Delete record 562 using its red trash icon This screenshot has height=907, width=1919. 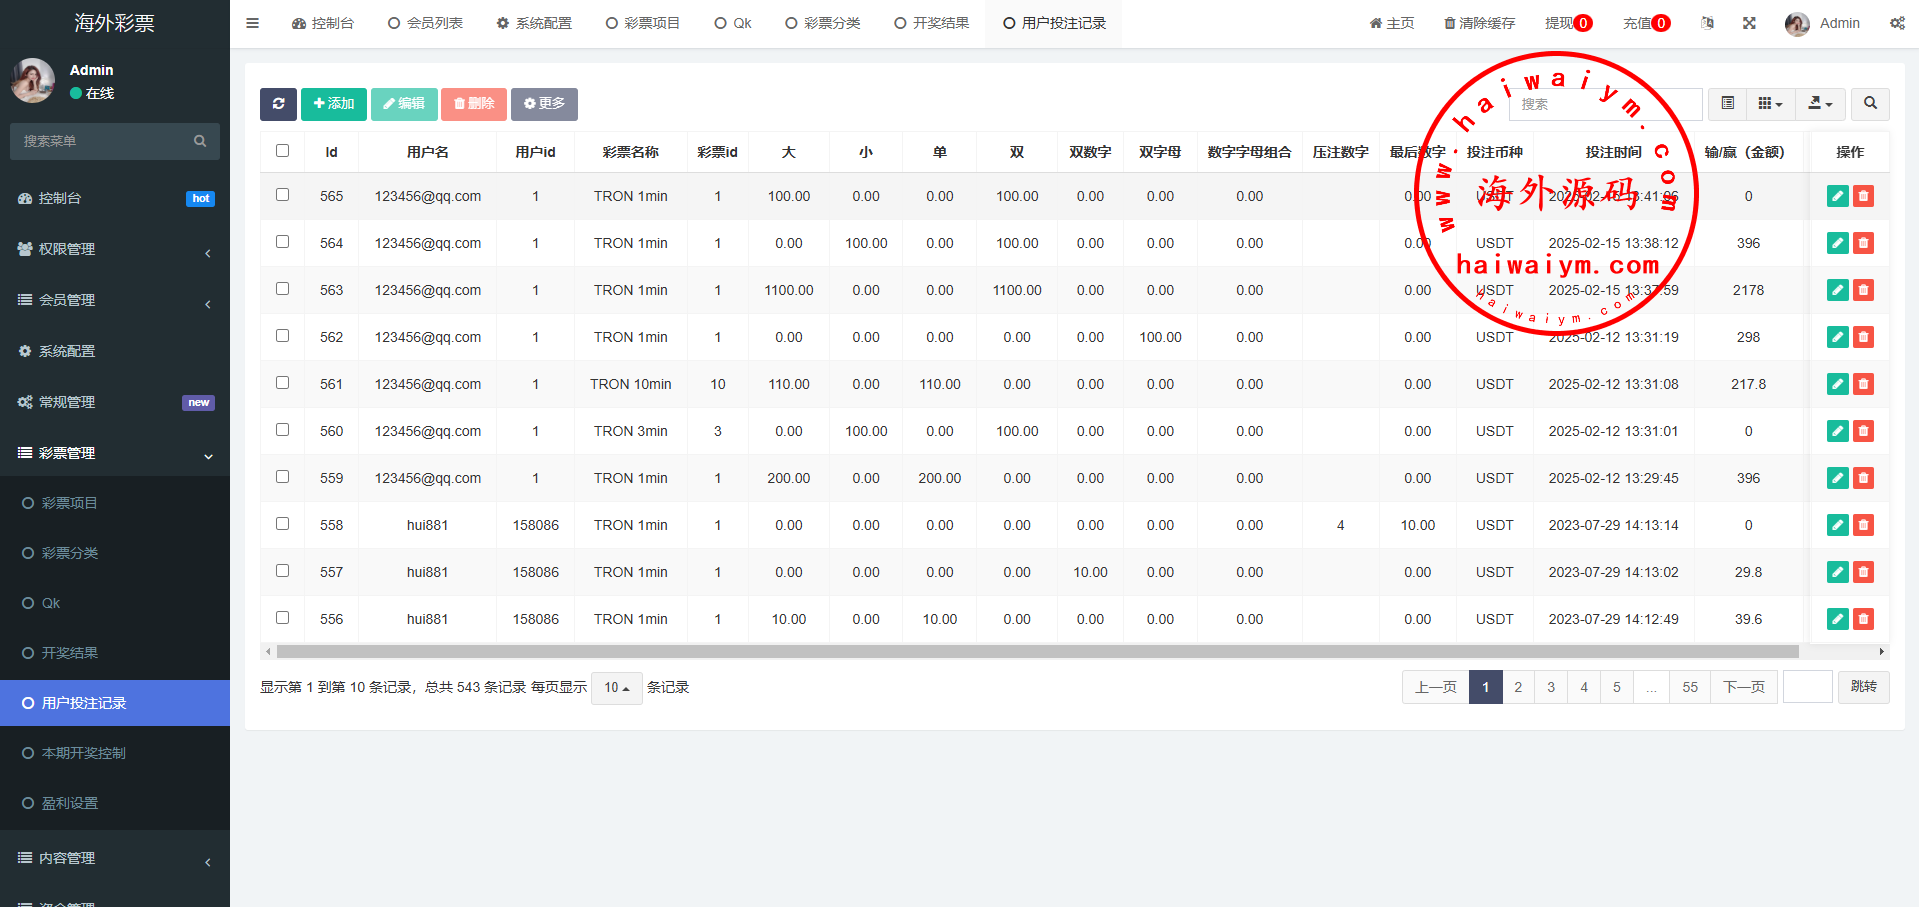tap(1863, 338)
